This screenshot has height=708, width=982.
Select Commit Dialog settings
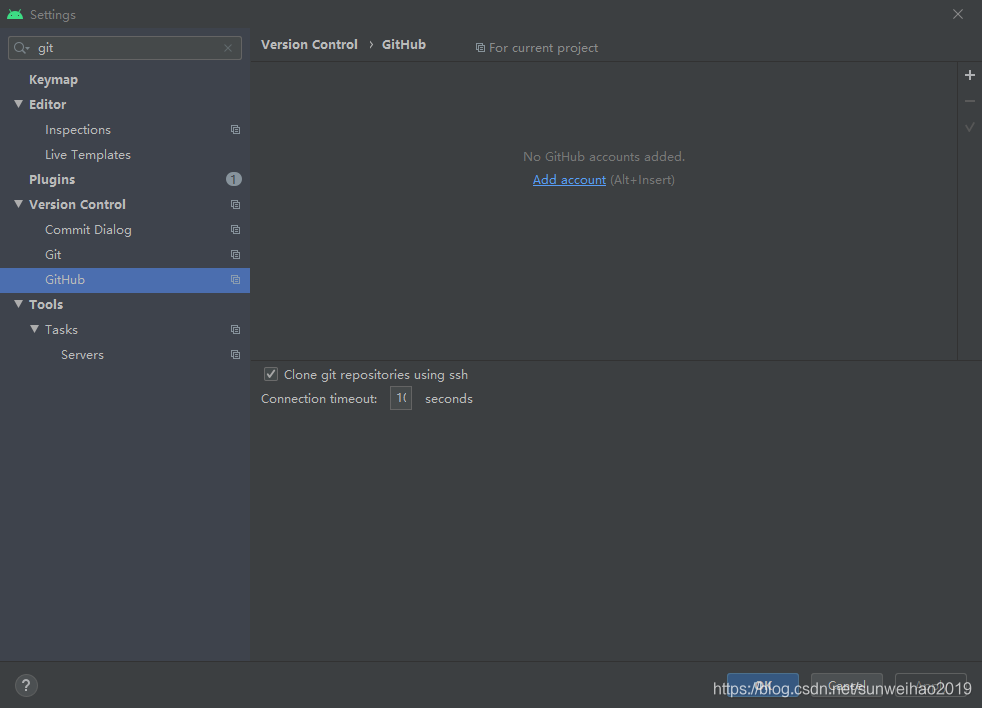(x=88, y=229)
